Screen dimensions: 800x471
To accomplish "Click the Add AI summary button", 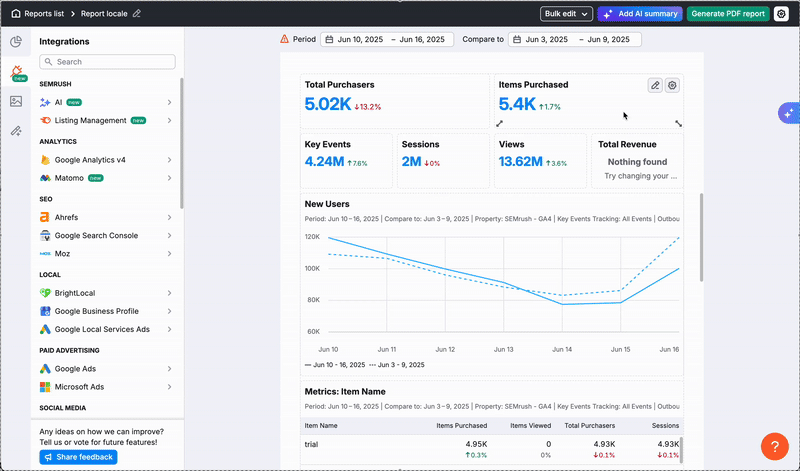I will tap(640, 14).
